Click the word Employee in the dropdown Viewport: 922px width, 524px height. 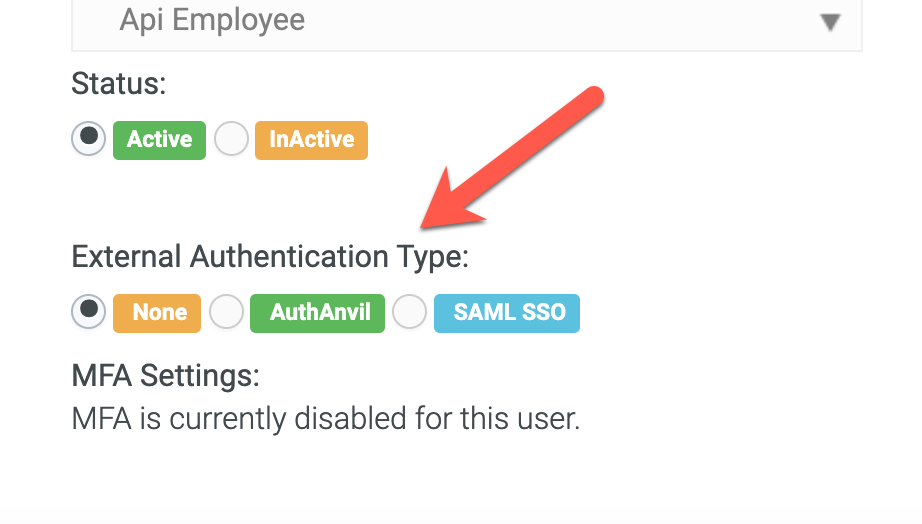coord(239,21)
